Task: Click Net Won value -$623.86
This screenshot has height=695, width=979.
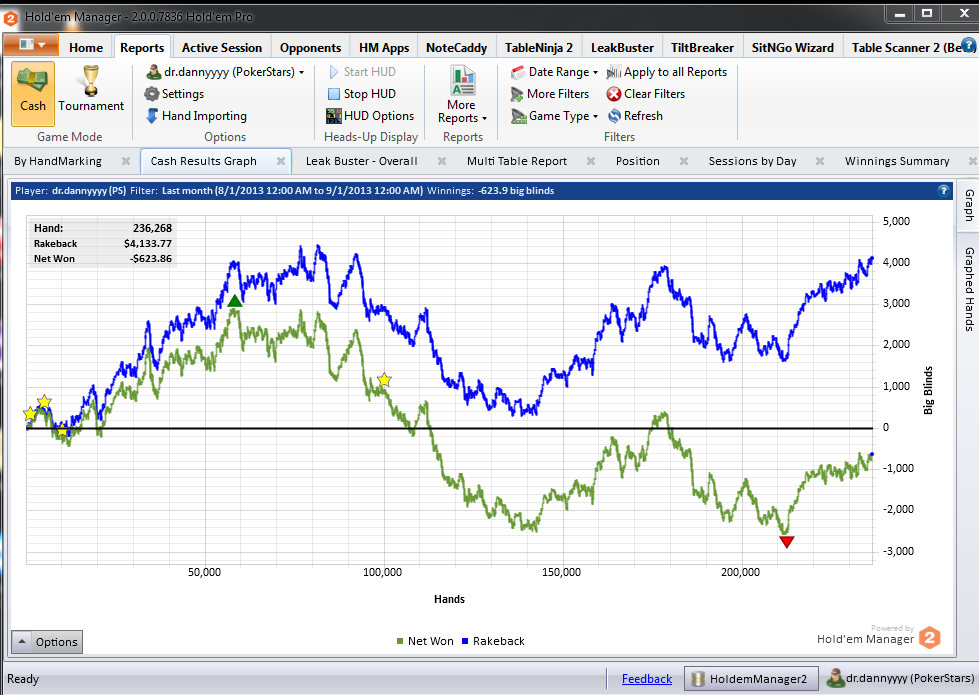Action: (x=150, y=259)
